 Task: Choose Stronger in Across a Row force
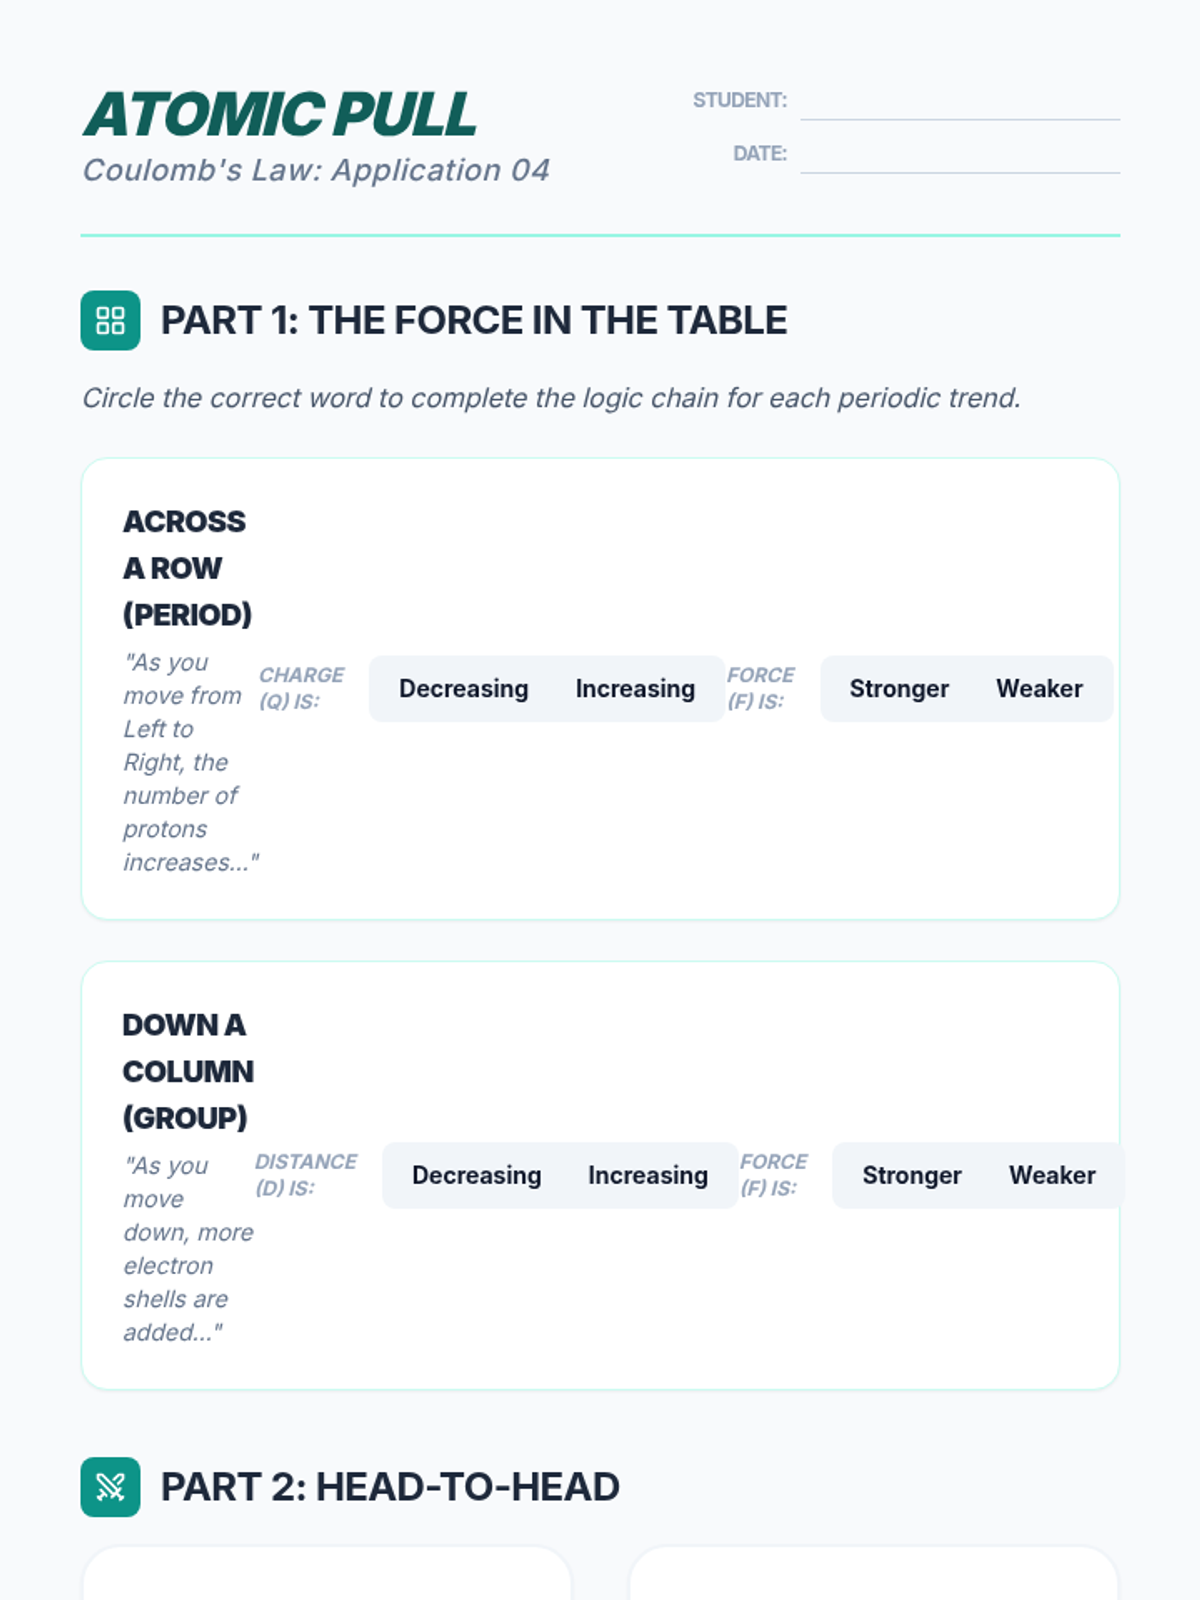(899, 689)
